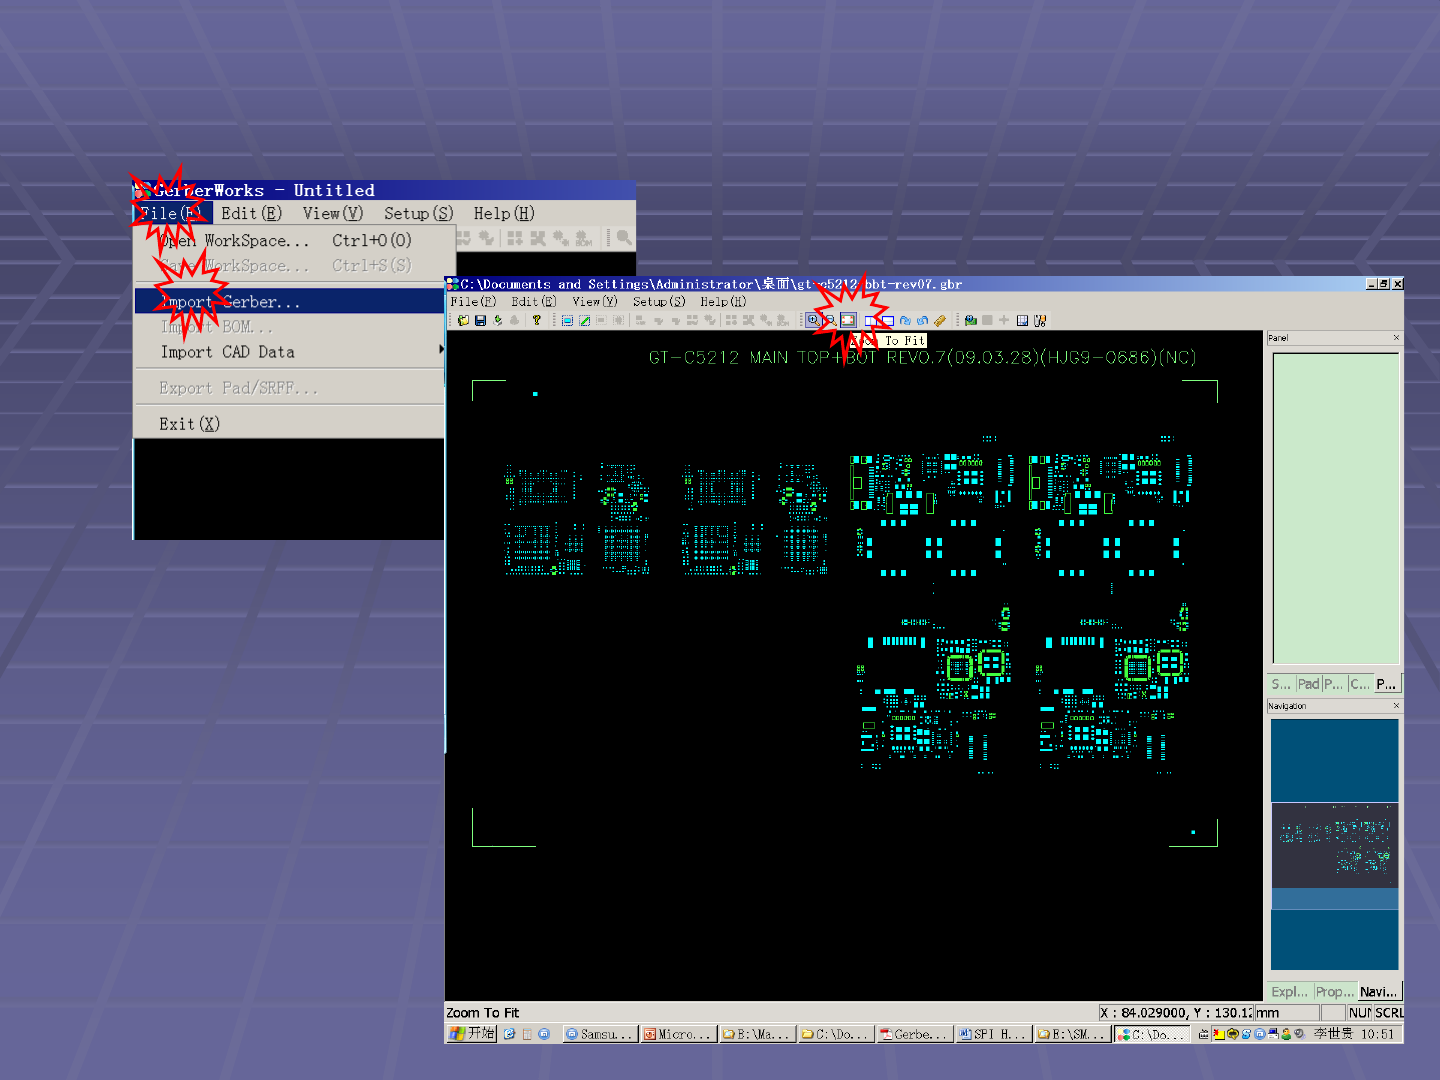Click the navigation preview thumbnail
Screen dimensions: 1440x1080
[1334, 845]
